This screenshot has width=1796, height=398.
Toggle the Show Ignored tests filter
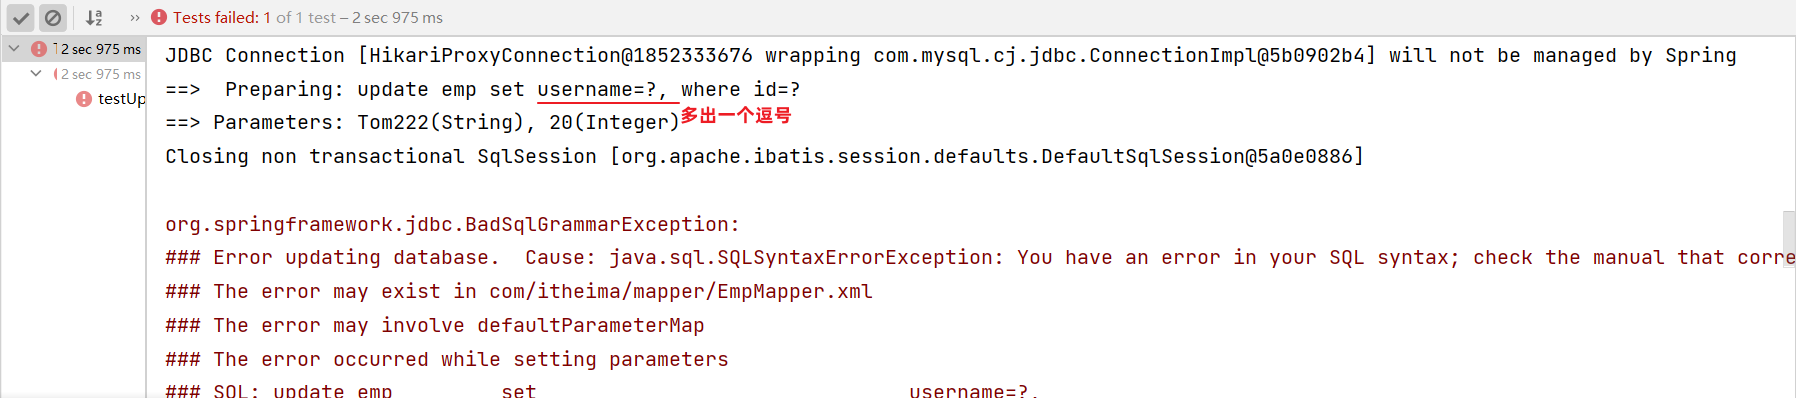[53, 18]
